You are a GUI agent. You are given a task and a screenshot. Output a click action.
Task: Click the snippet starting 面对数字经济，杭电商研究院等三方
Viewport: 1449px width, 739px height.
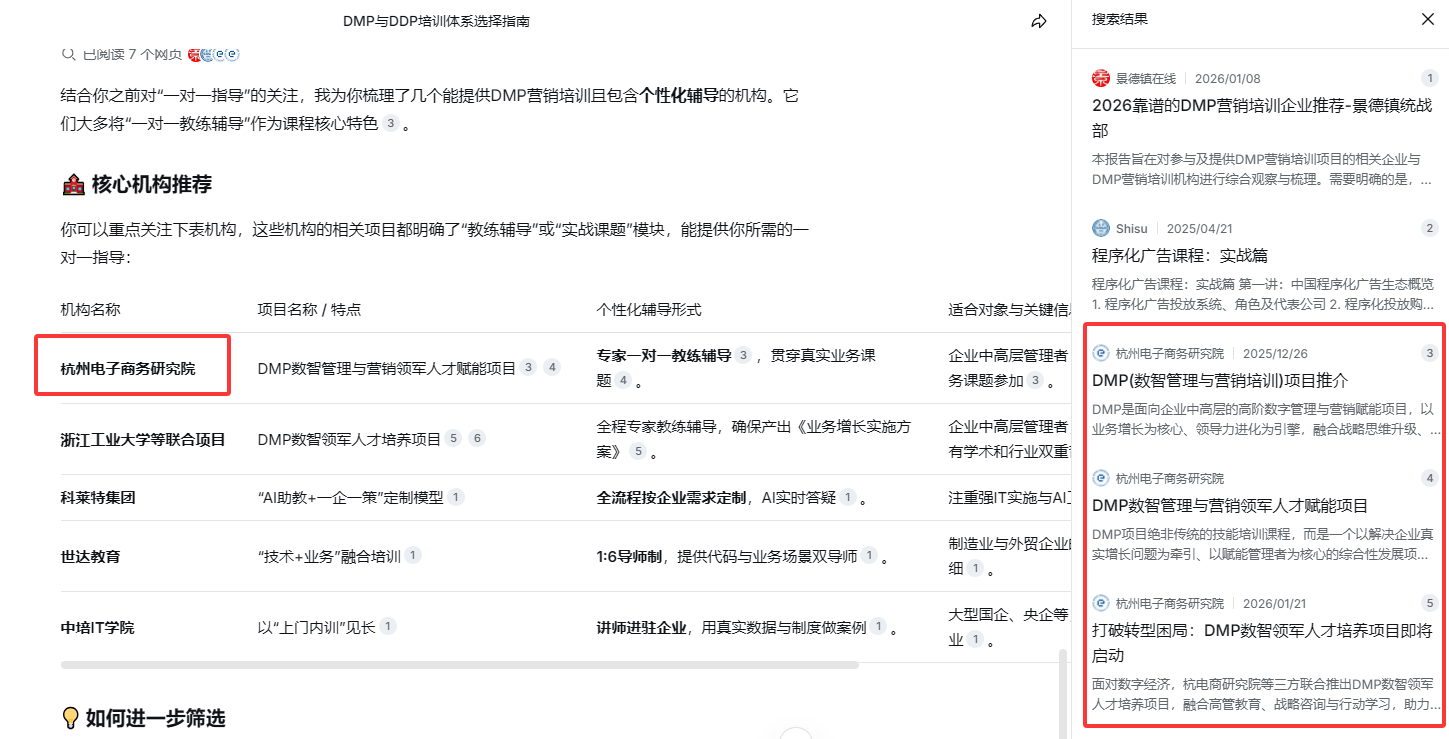coord(1264,694)
